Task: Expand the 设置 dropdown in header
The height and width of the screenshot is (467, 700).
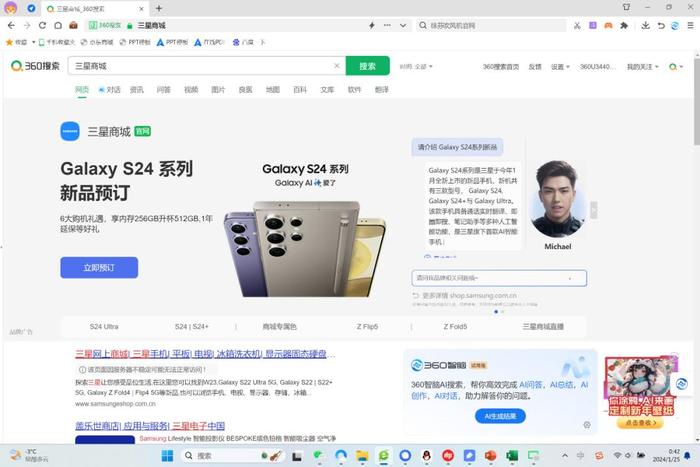Action: 560,67
